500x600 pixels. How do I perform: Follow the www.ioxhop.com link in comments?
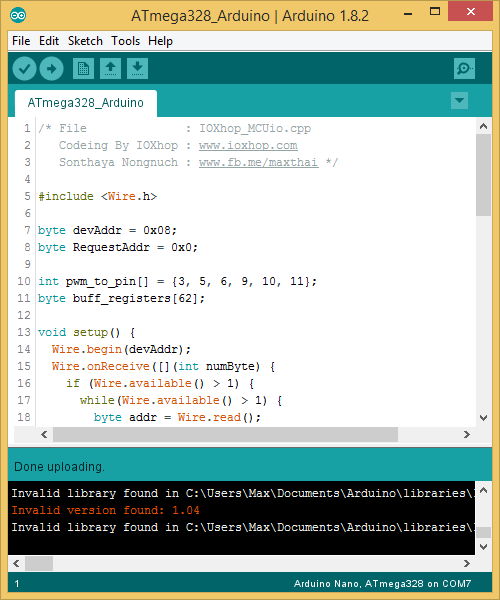tap(248, 145)
